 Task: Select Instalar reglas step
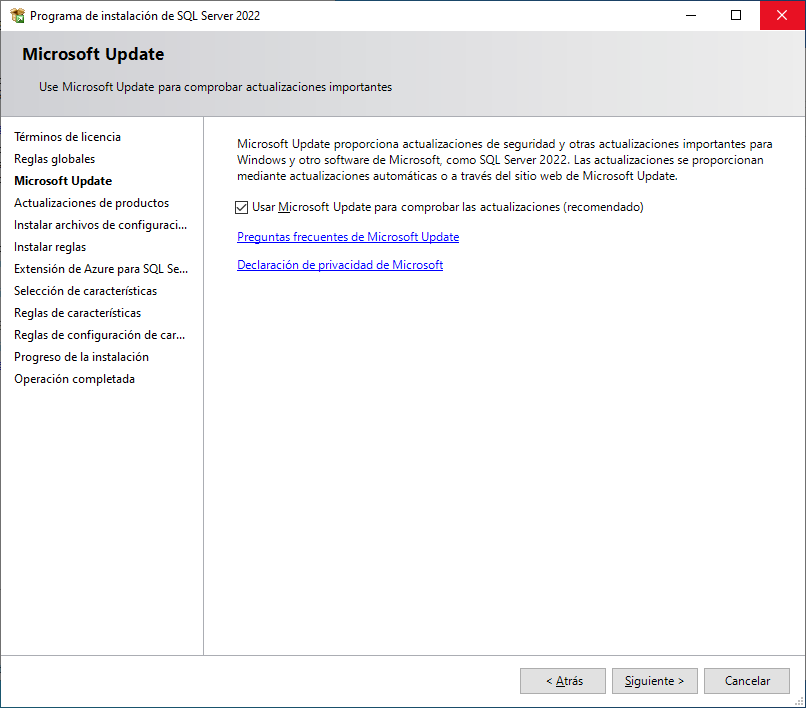pyautogui.click(x=50, y=247)
